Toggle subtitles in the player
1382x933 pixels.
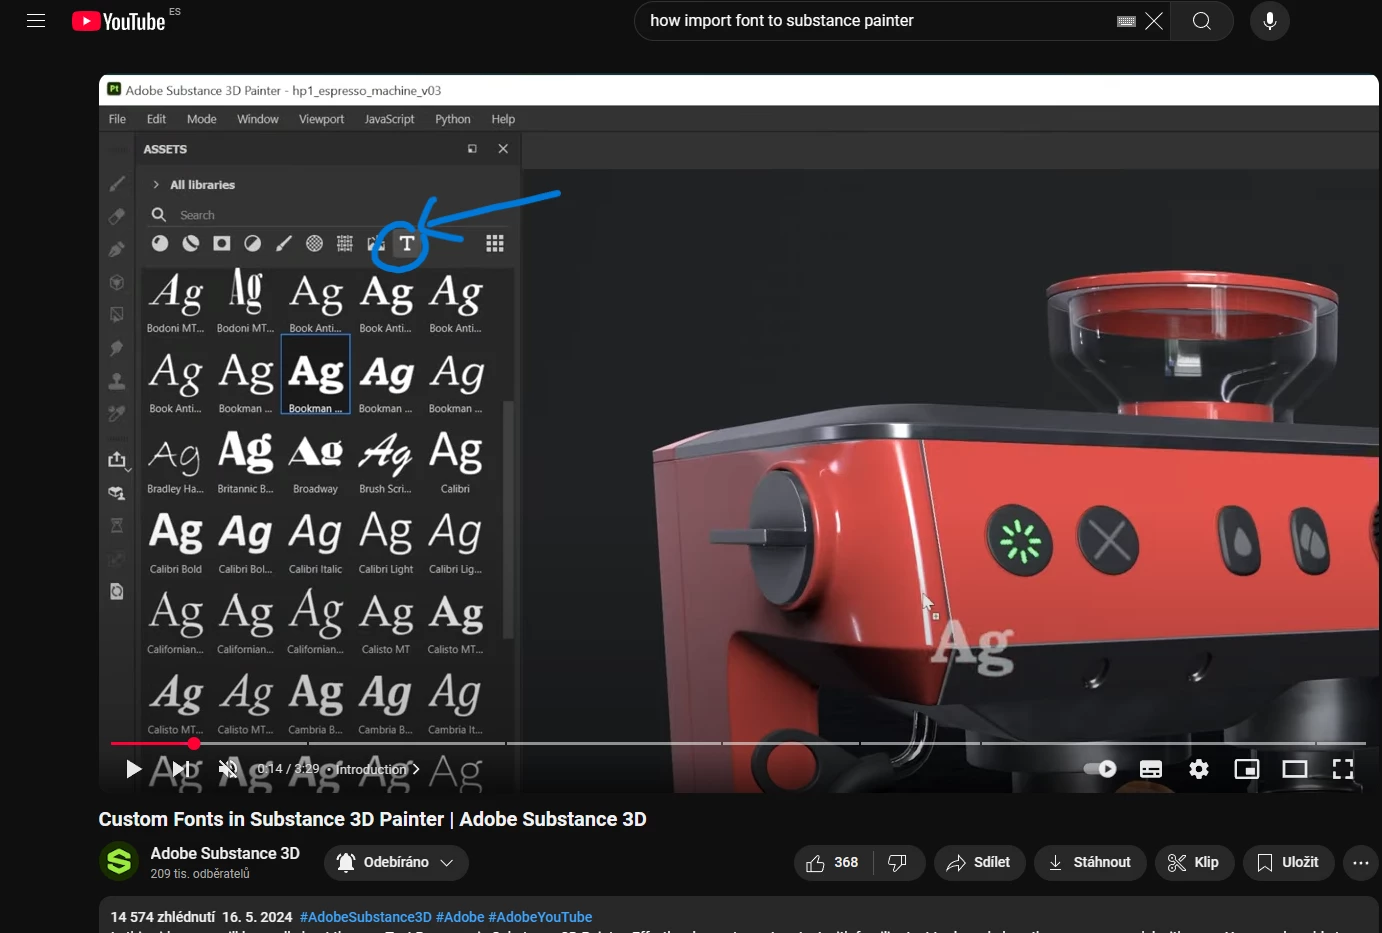(x=1151, y=769)
